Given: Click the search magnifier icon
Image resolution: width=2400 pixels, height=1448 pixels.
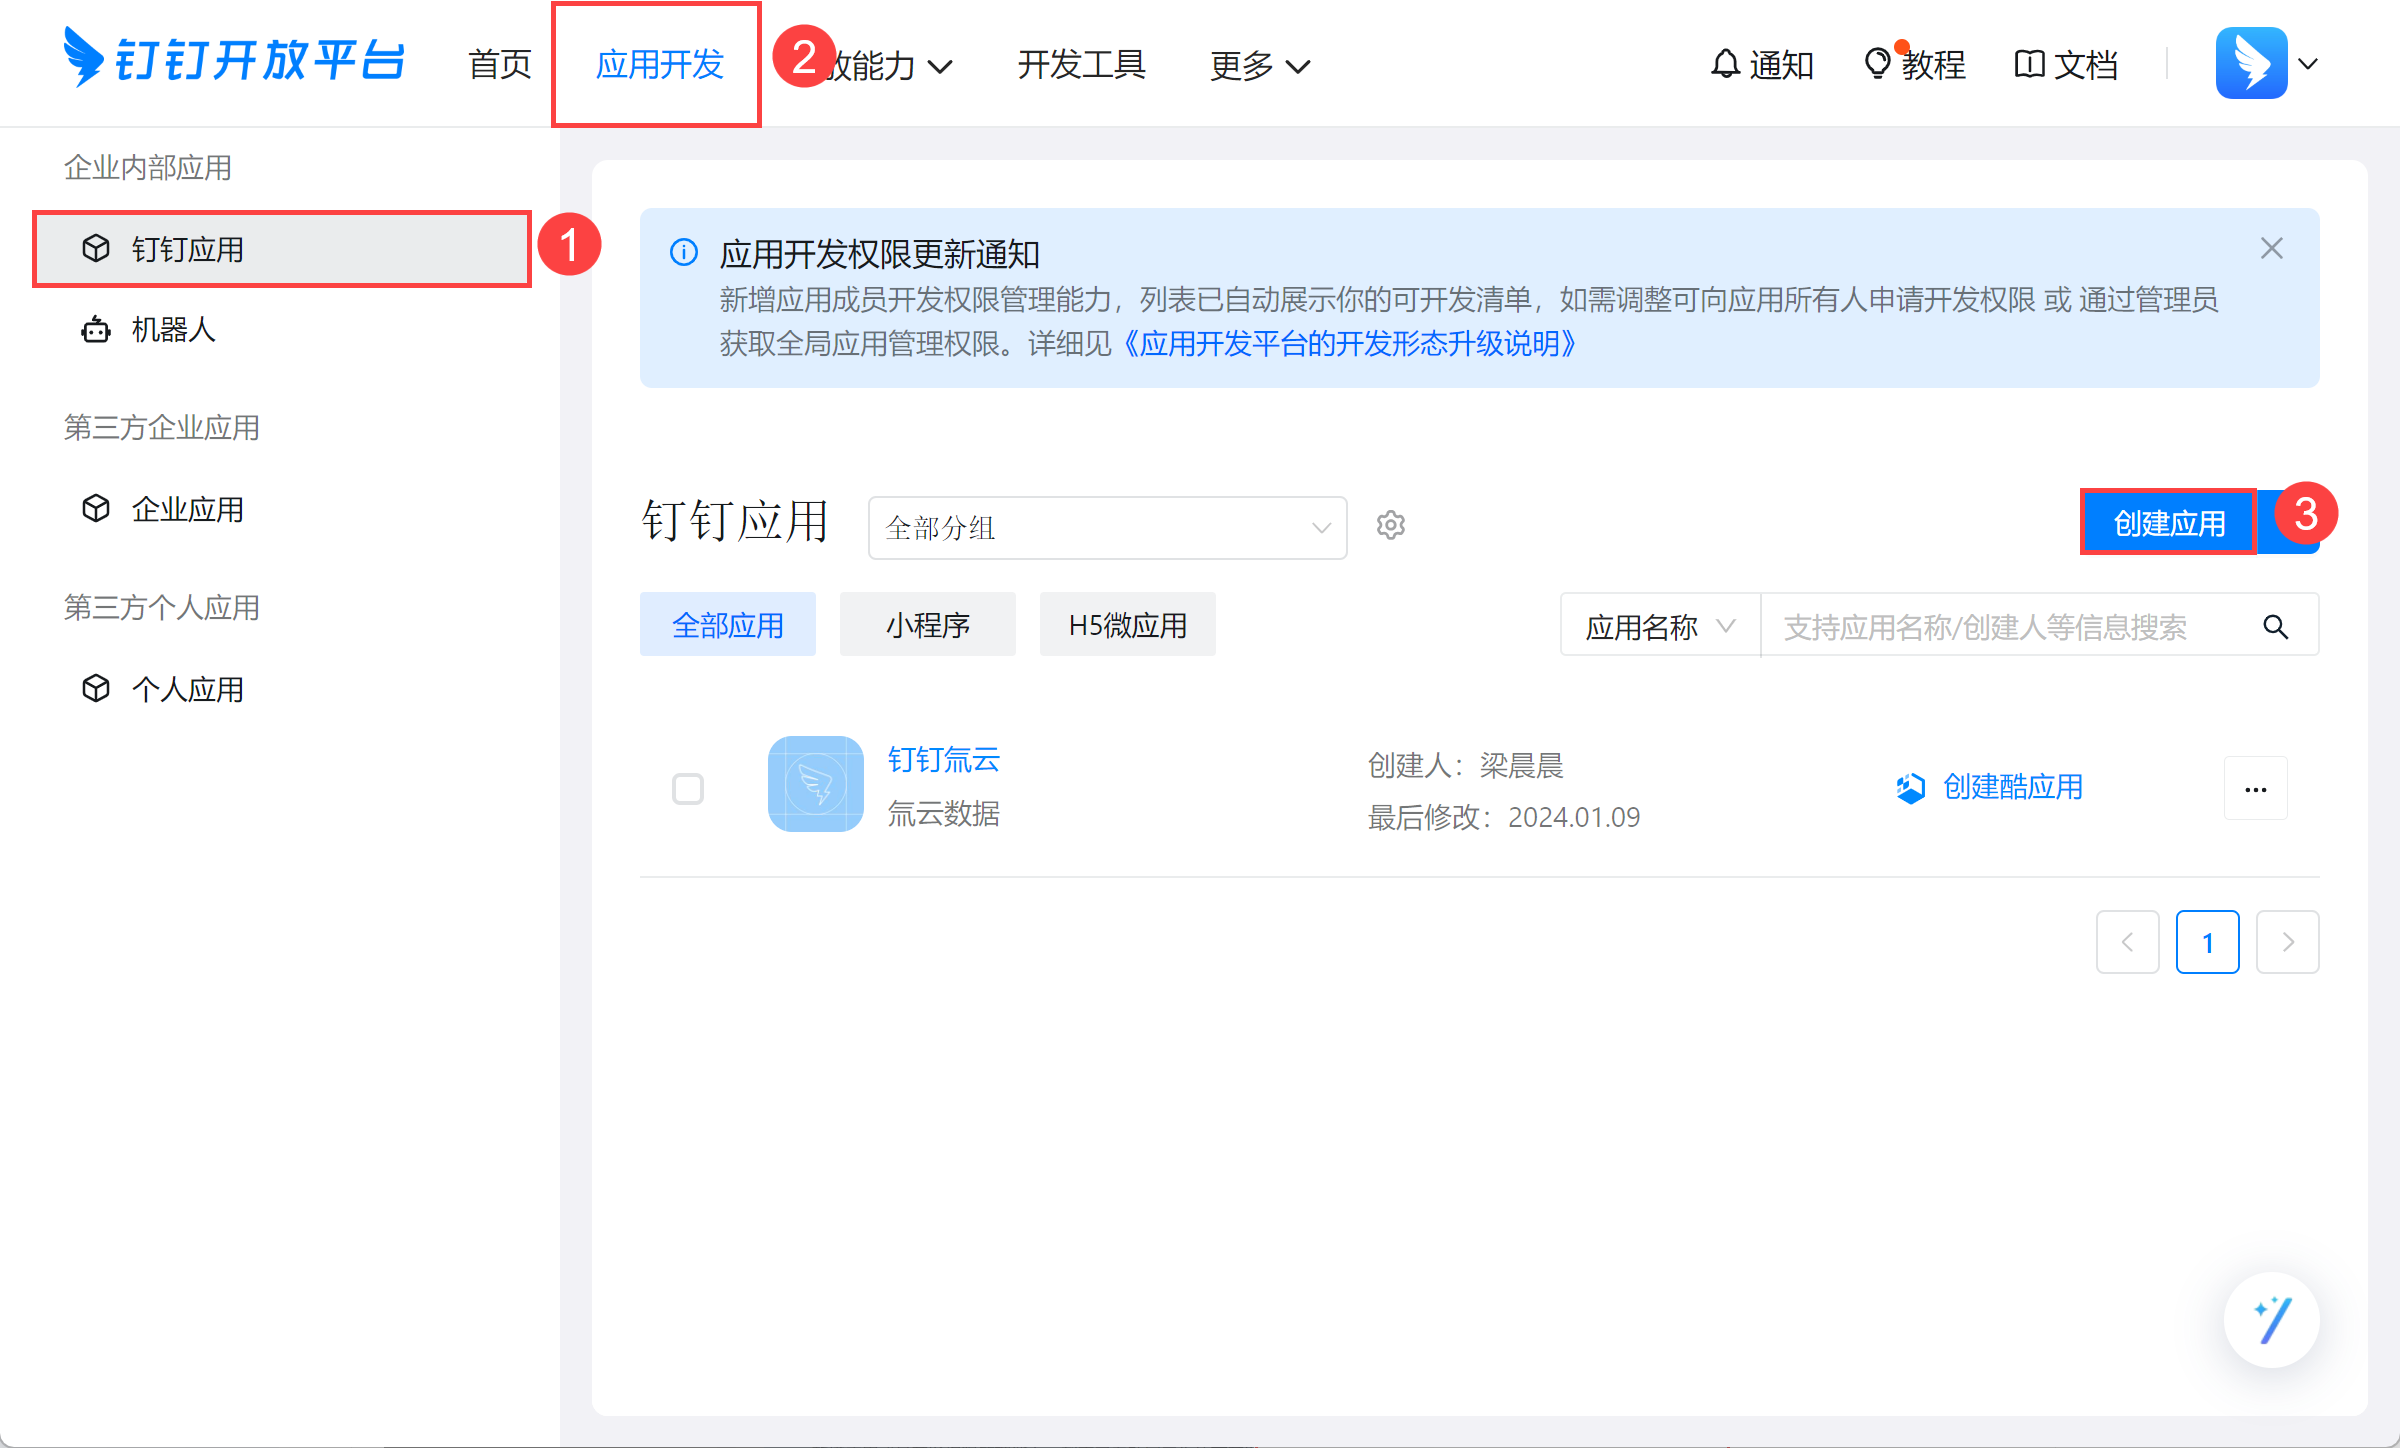Looking at the screenshot, I should tap(2275, 627).
